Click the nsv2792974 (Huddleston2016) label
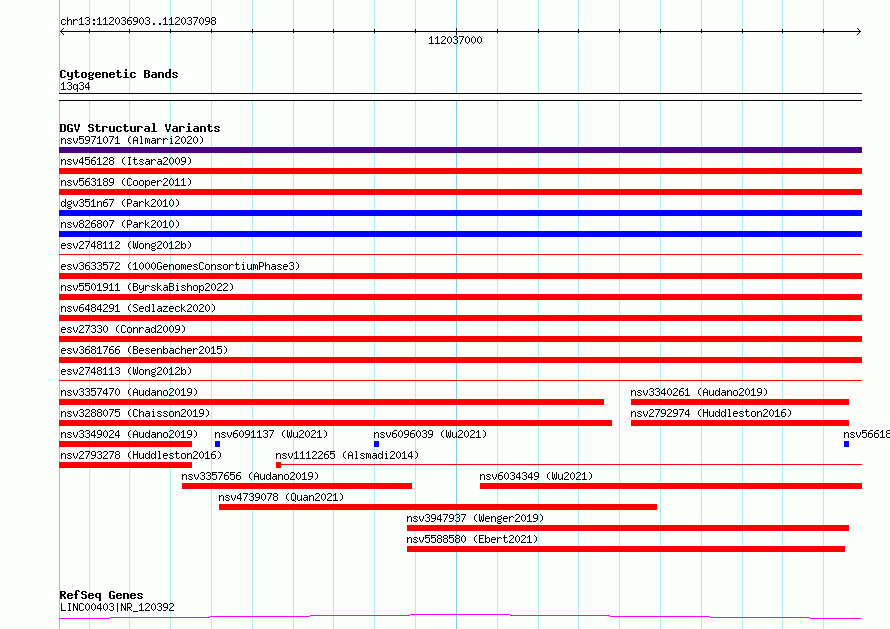The image size is (890, 629). [x=711, y=413]
